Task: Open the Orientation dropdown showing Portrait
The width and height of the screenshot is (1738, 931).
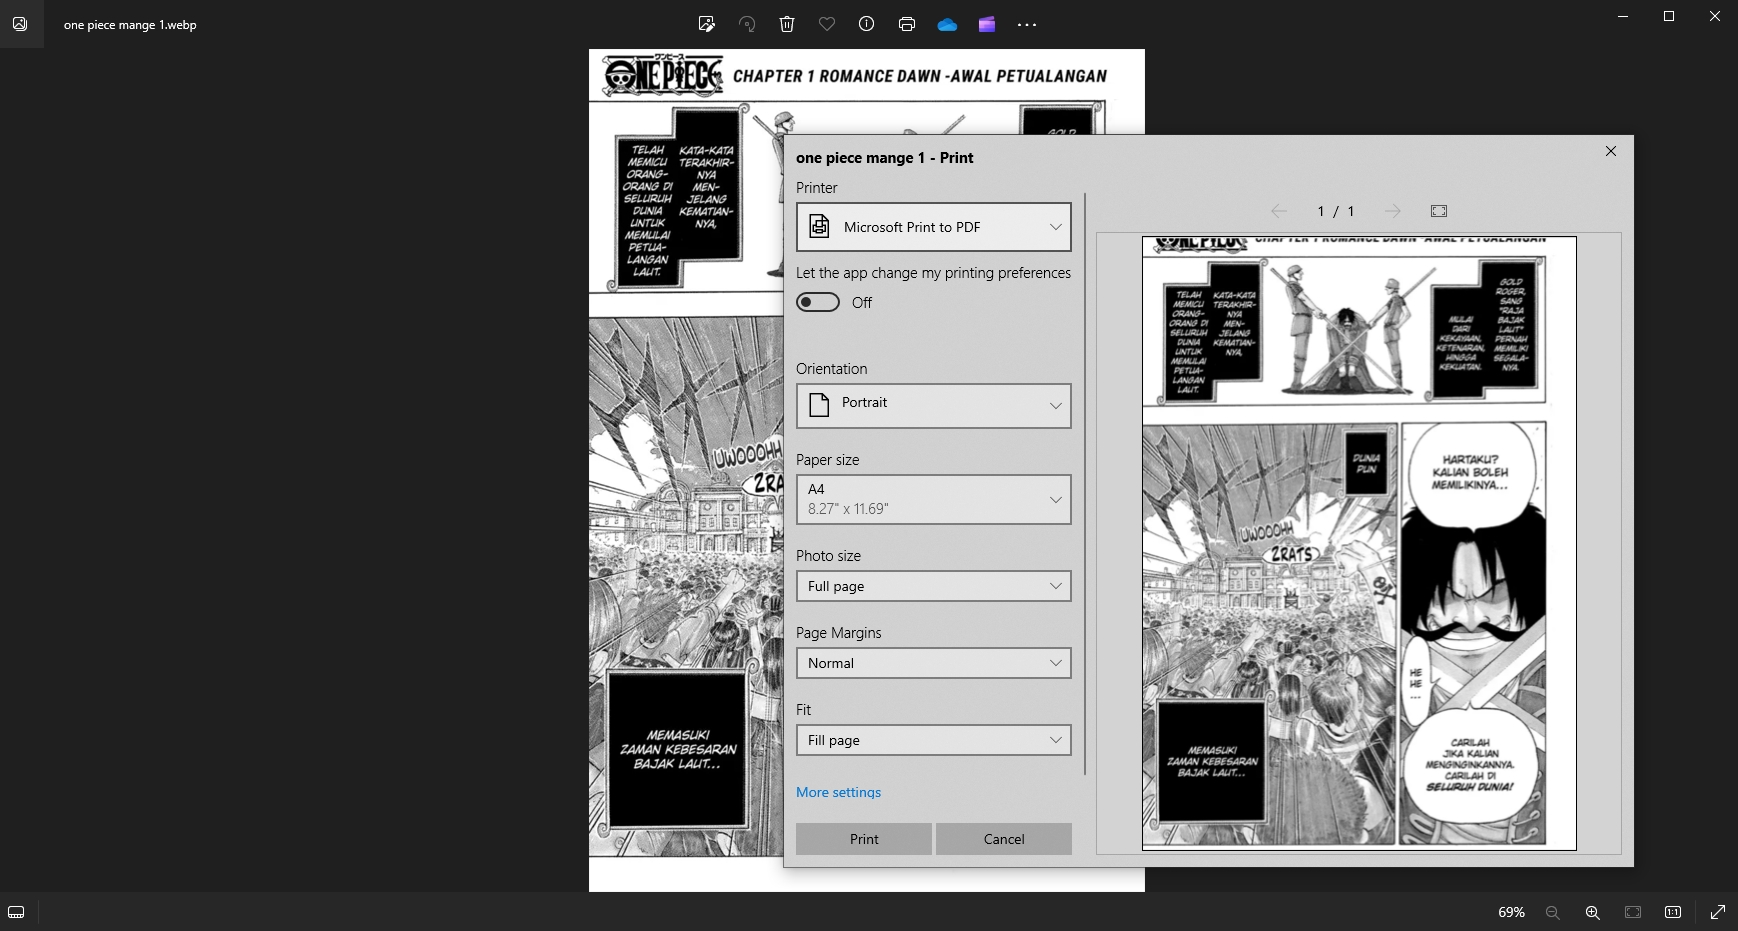Action: click(x=934, y=406)
